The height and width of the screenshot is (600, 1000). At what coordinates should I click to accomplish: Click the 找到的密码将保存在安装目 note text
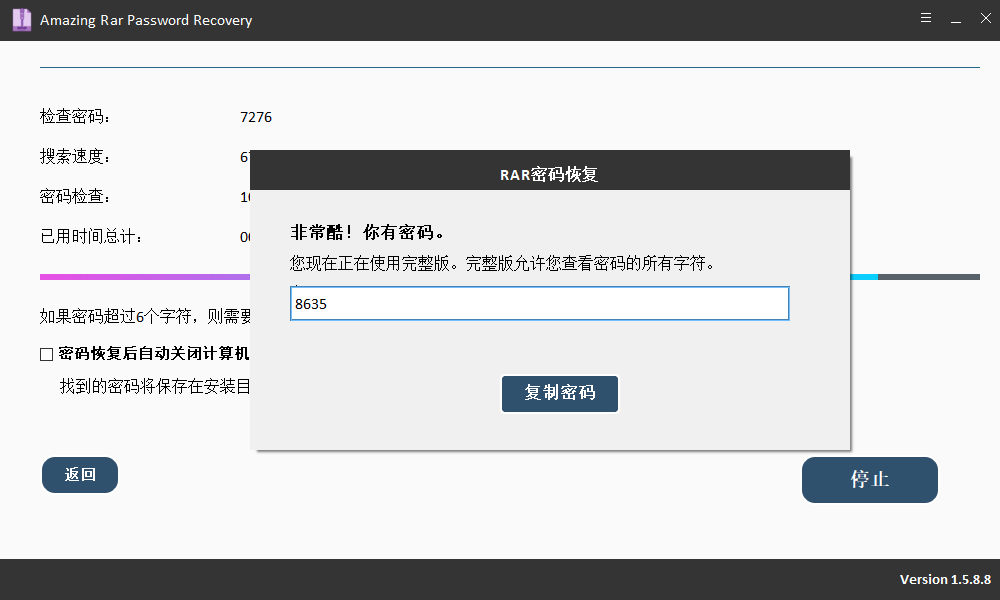[x=155, y=386]
